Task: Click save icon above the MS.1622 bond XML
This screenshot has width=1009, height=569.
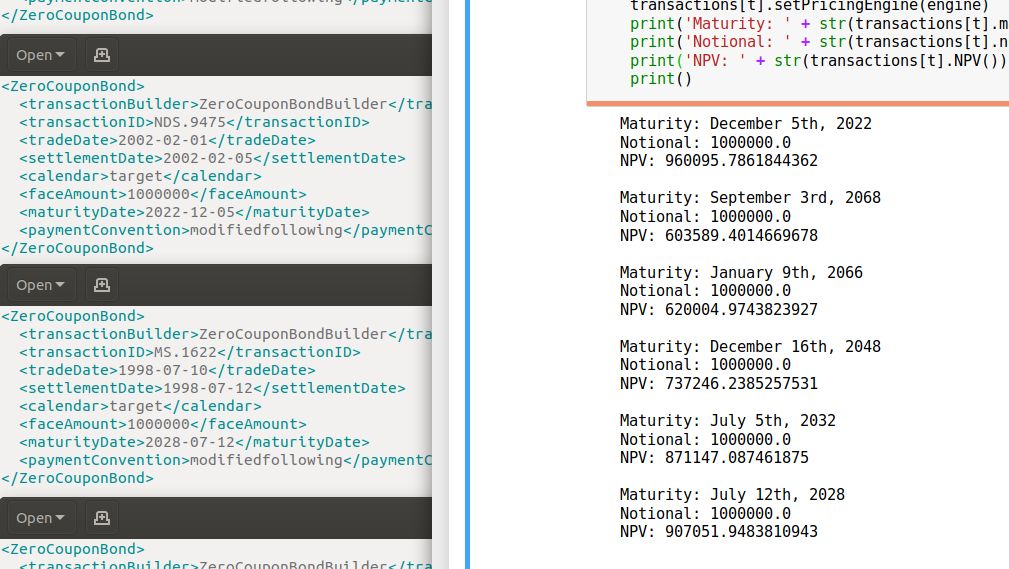Action: [x=102, y=284]
